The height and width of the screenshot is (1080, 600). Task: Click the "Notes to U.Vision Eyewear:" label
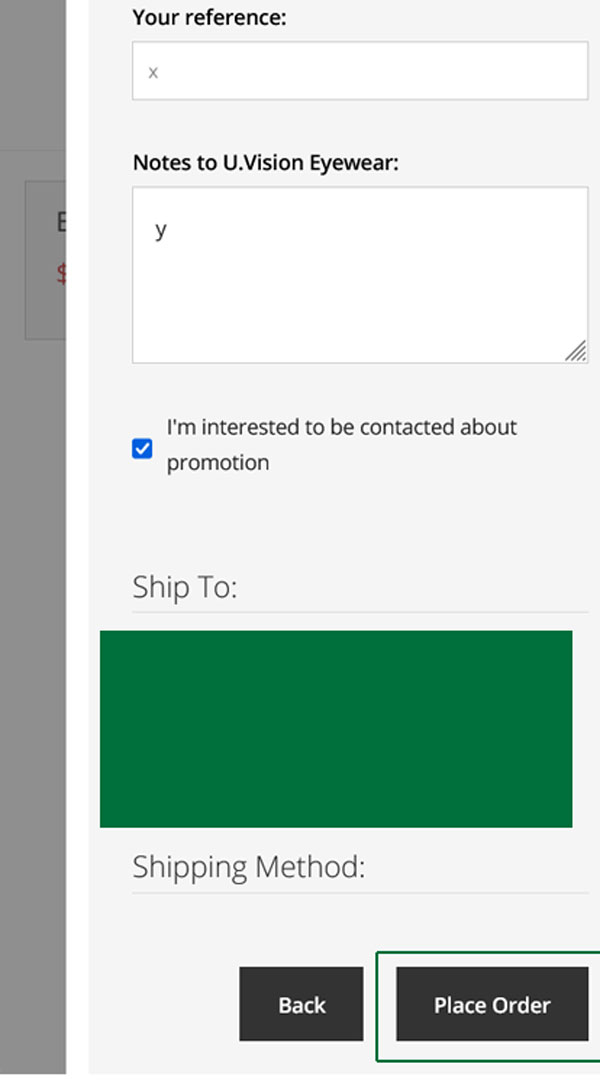pos(265,162)
